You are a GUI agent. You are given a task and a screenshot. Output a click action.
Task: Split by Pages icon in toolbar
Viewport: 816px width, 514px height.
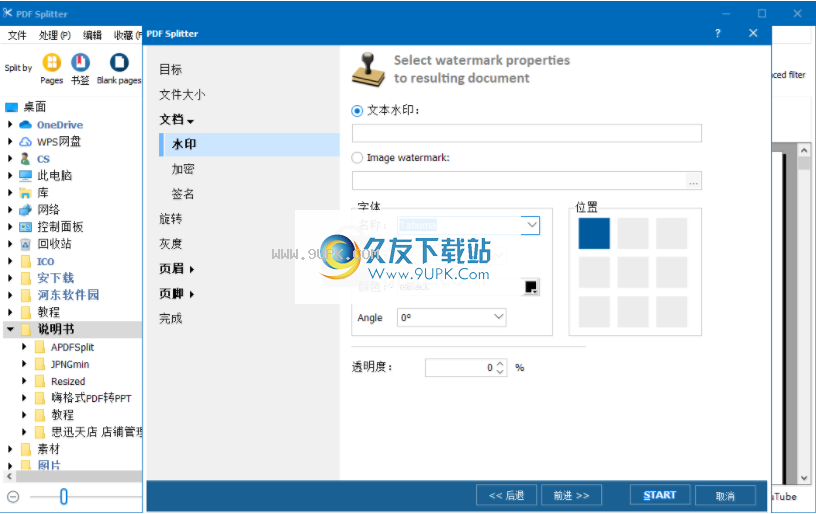click(52, 63)
